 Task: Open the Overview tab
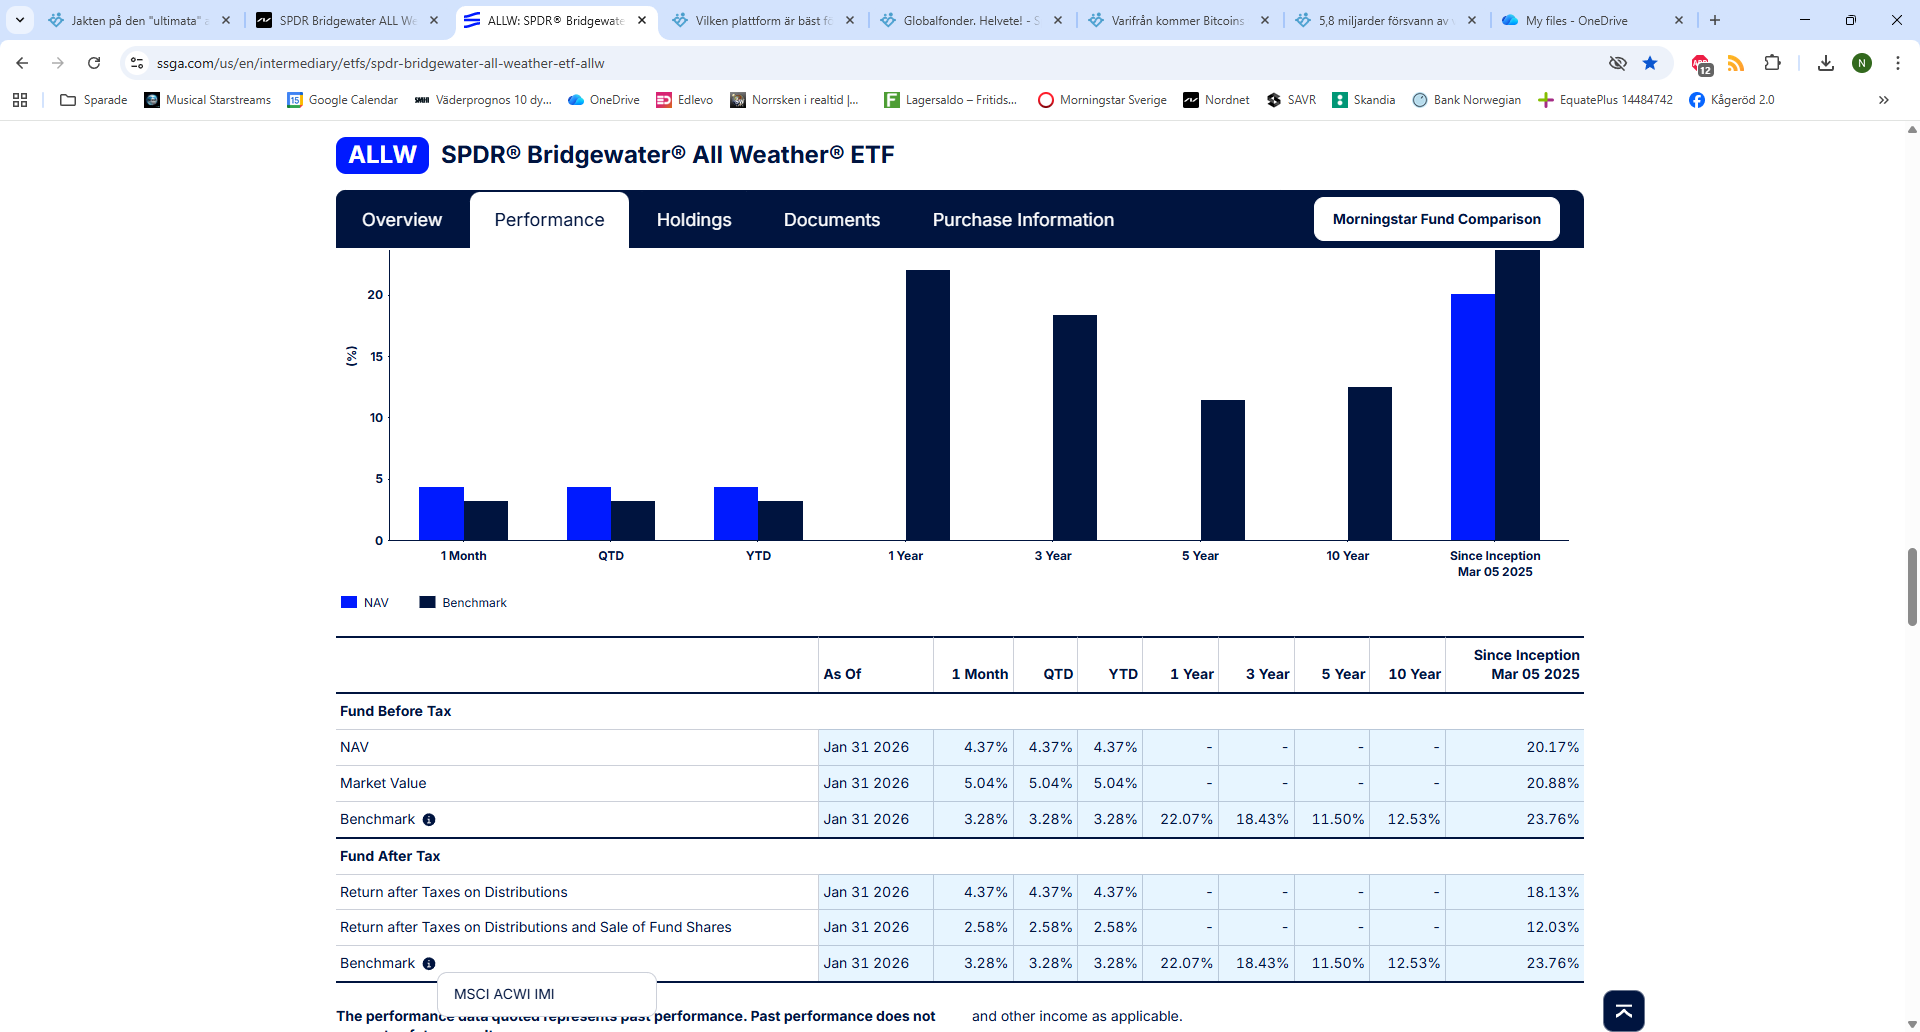(x=402, y=220)
